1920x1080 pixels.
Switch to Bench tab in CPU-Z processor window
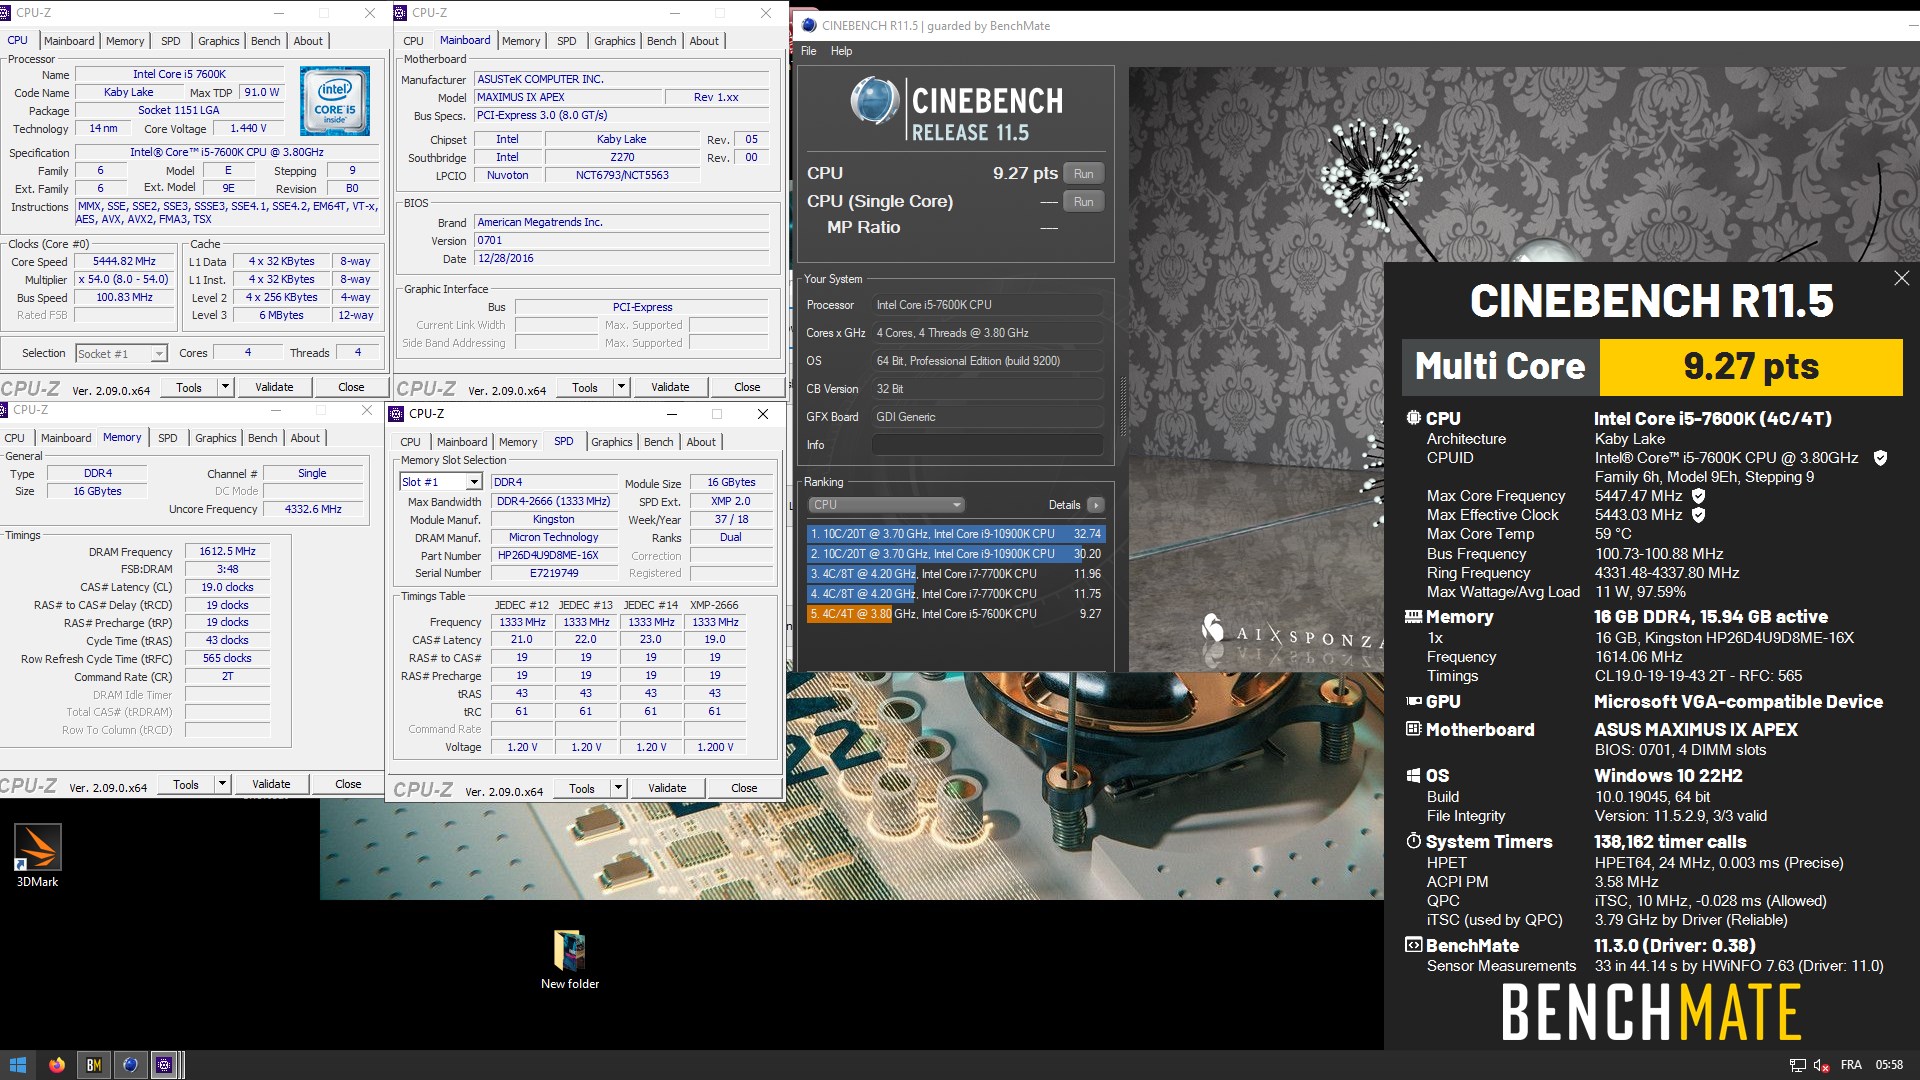(x=265, y=41)
